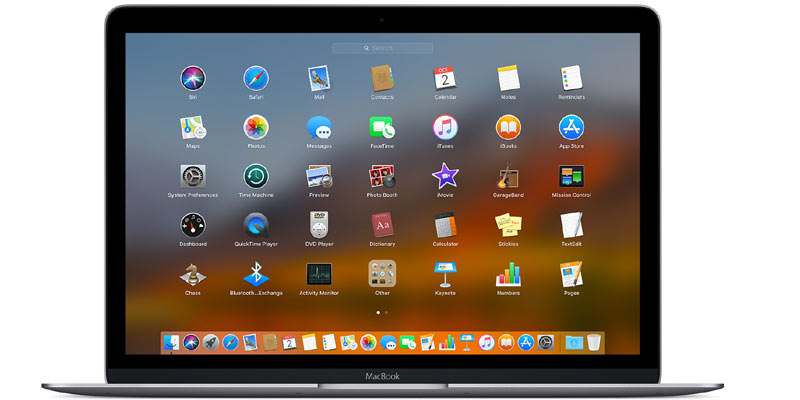Open App Store from the Dock

pyautogui.click(x=526, y=342)
